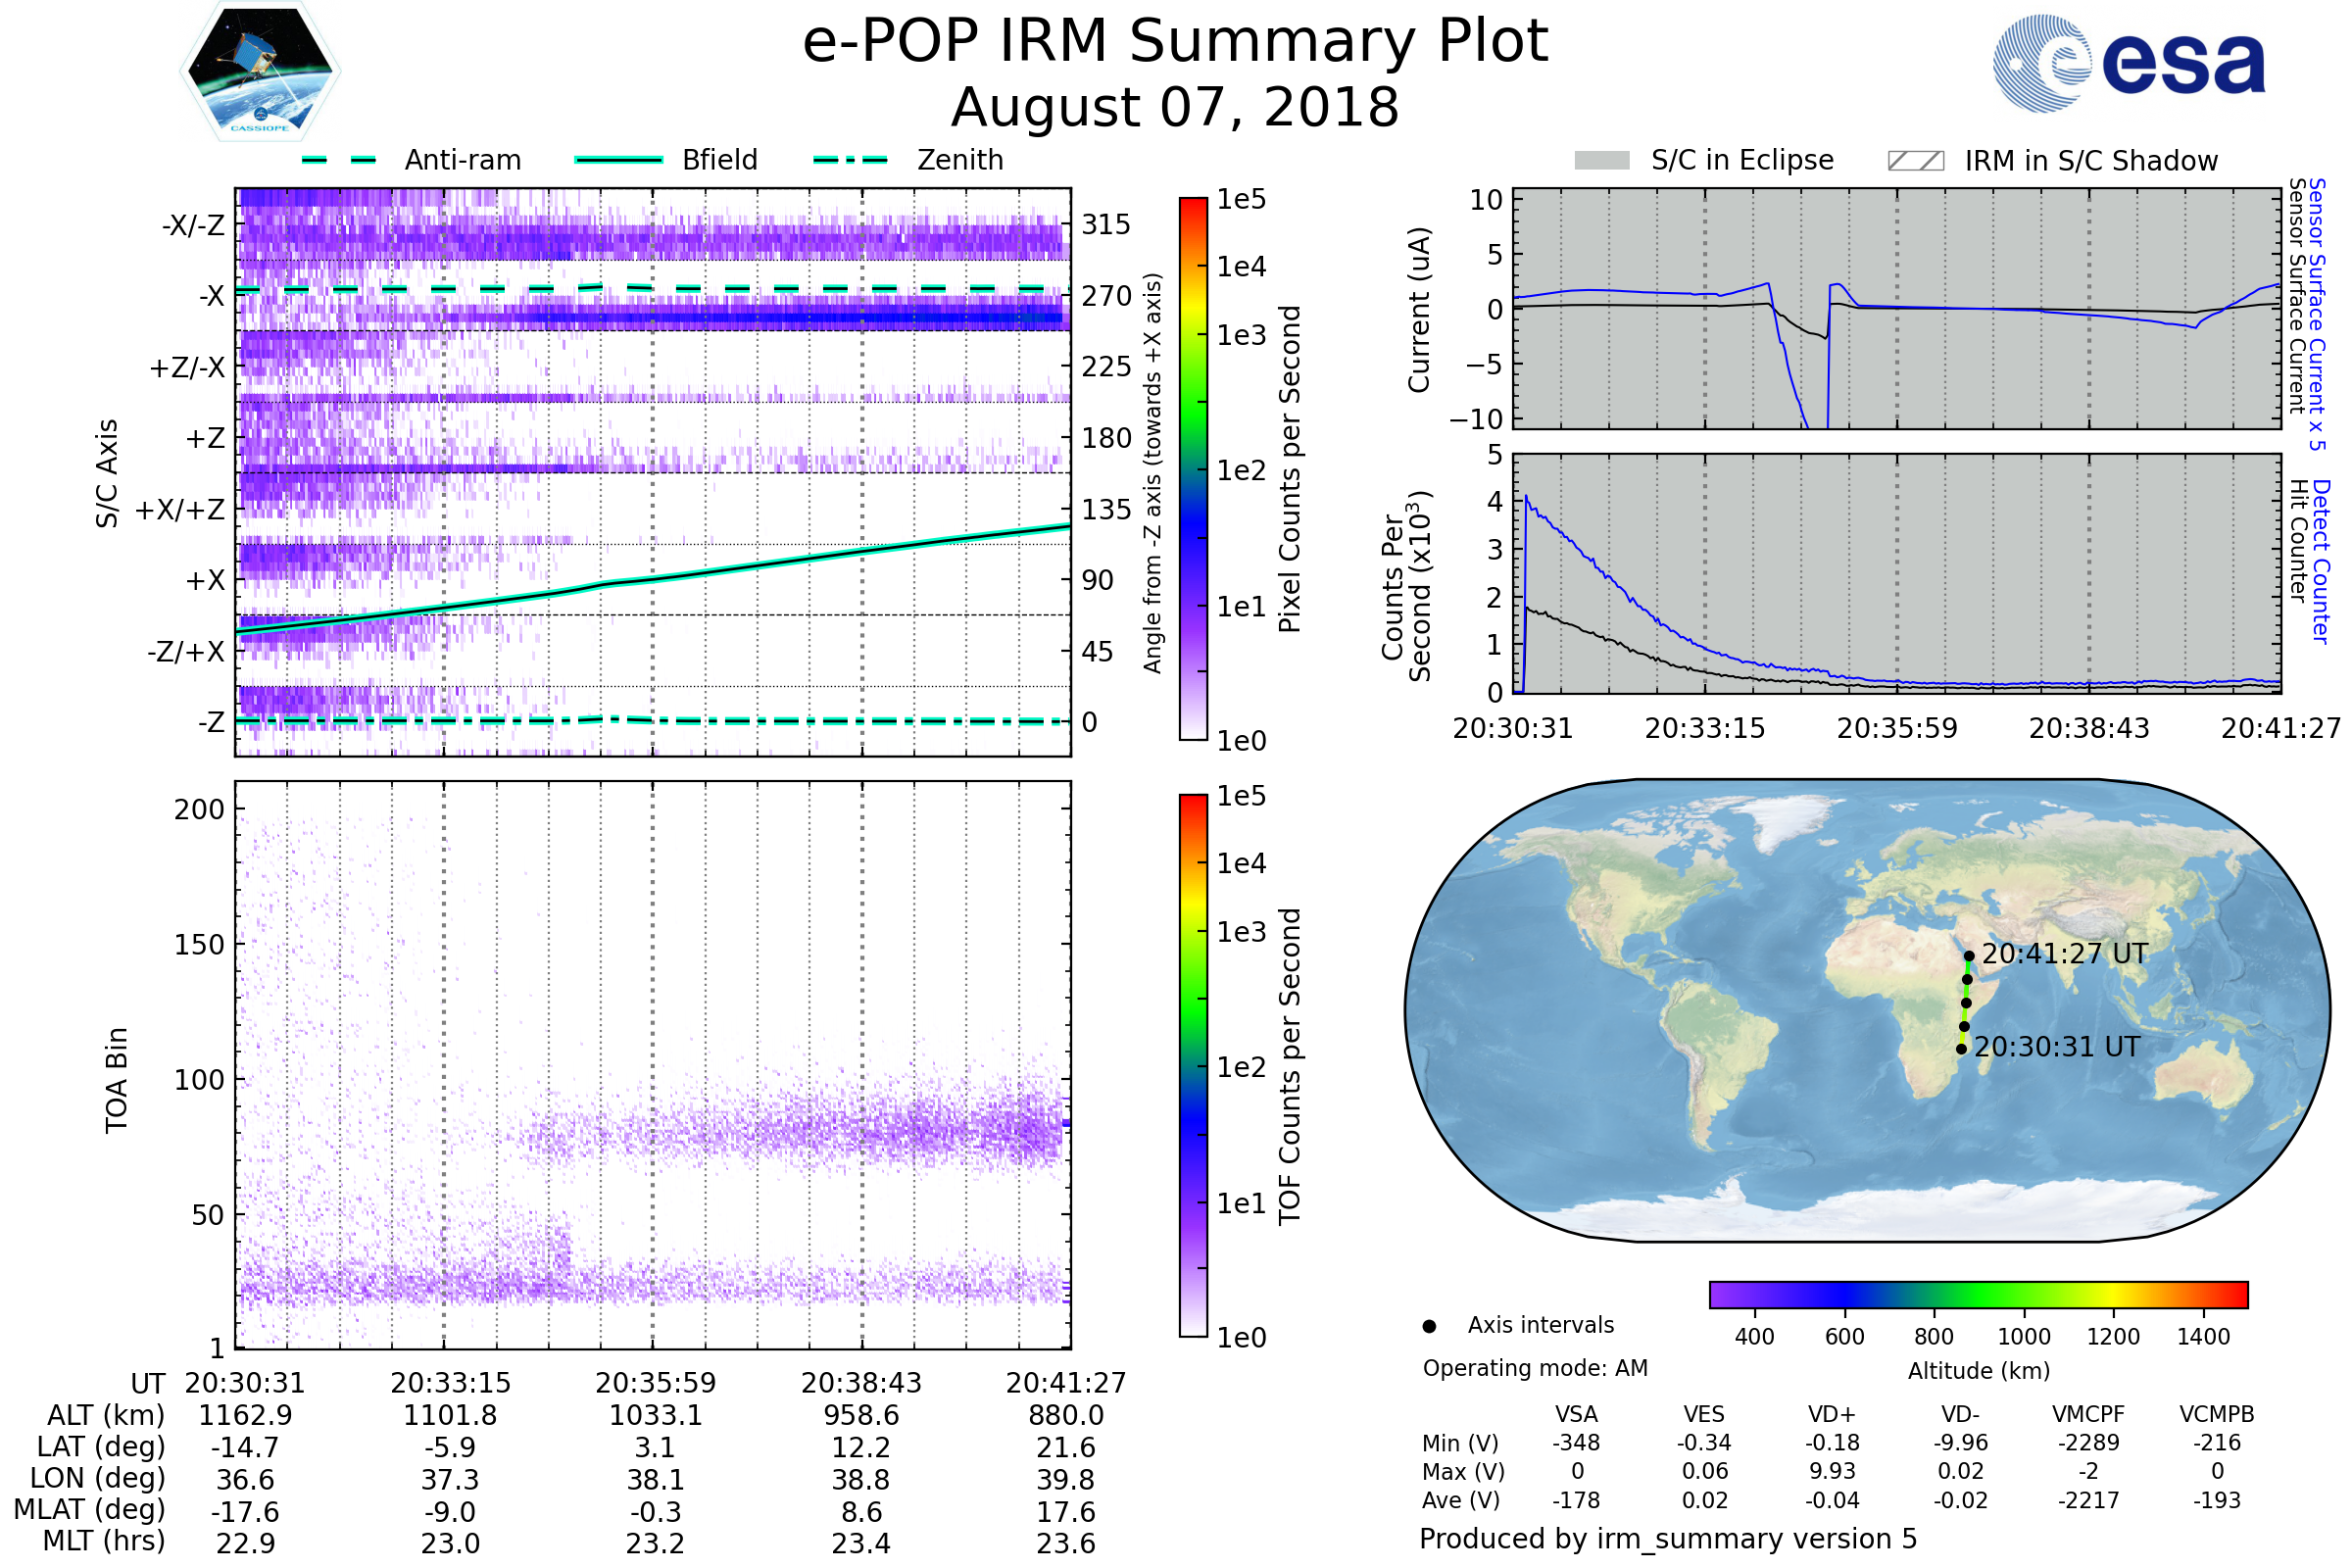Viewport: 2352px width, 1568px height.
Task: Click the Produced by irm_summary version 5 text
Action: [1667, 1539]
